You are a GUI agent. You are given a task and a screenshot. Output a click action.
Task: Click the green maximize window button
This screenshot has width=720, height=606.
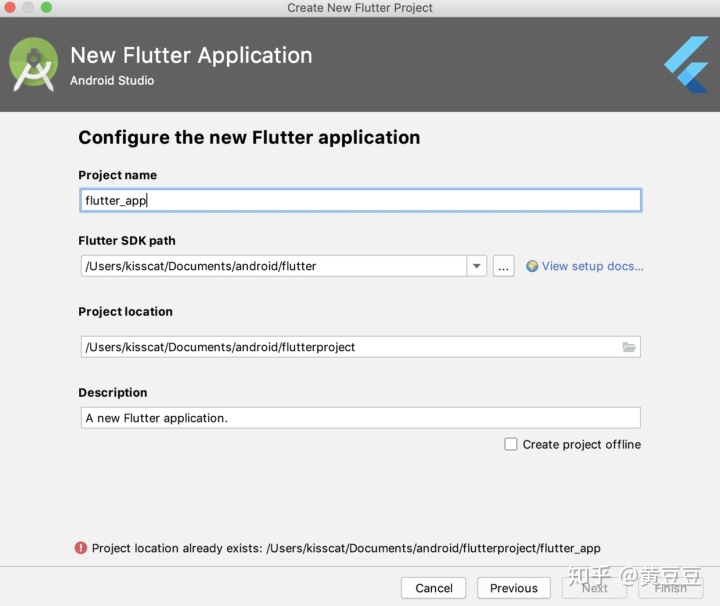(x=46, y=7)
